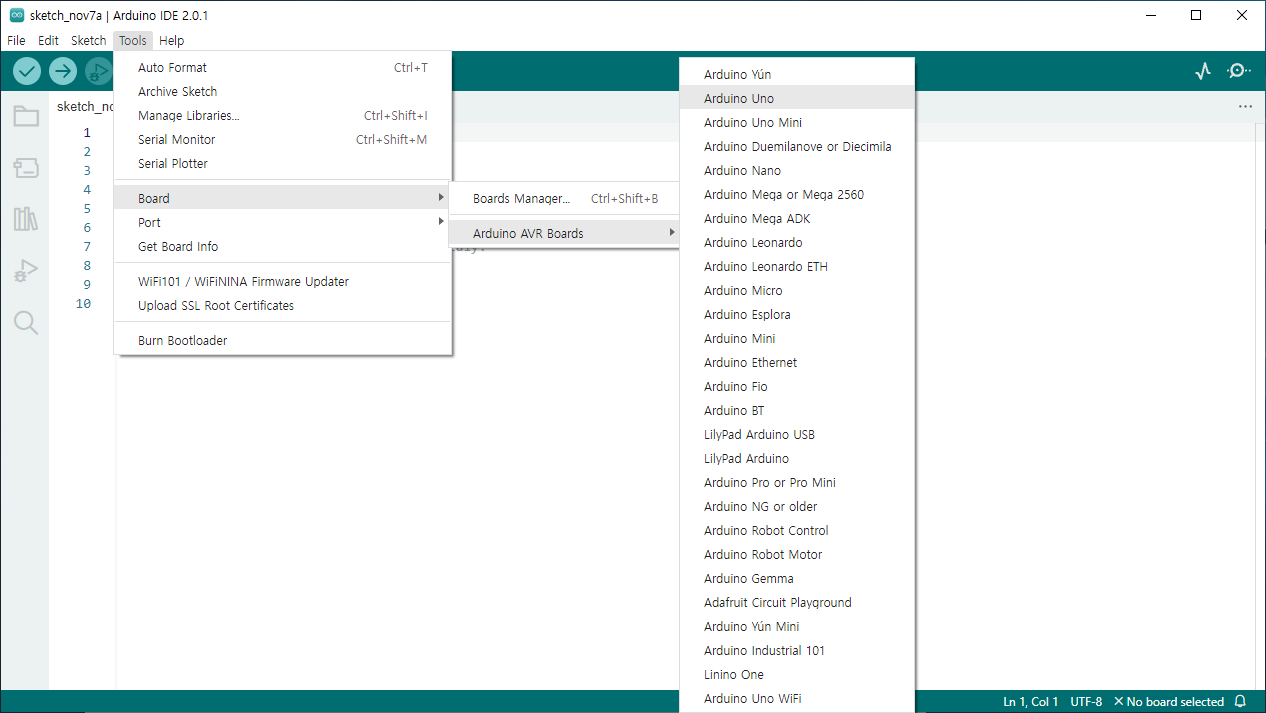Open WiFi101 / WiFiNINA Firmware Updater
The height and width of the screenshot is (713, 1266).
click(283, 282)
